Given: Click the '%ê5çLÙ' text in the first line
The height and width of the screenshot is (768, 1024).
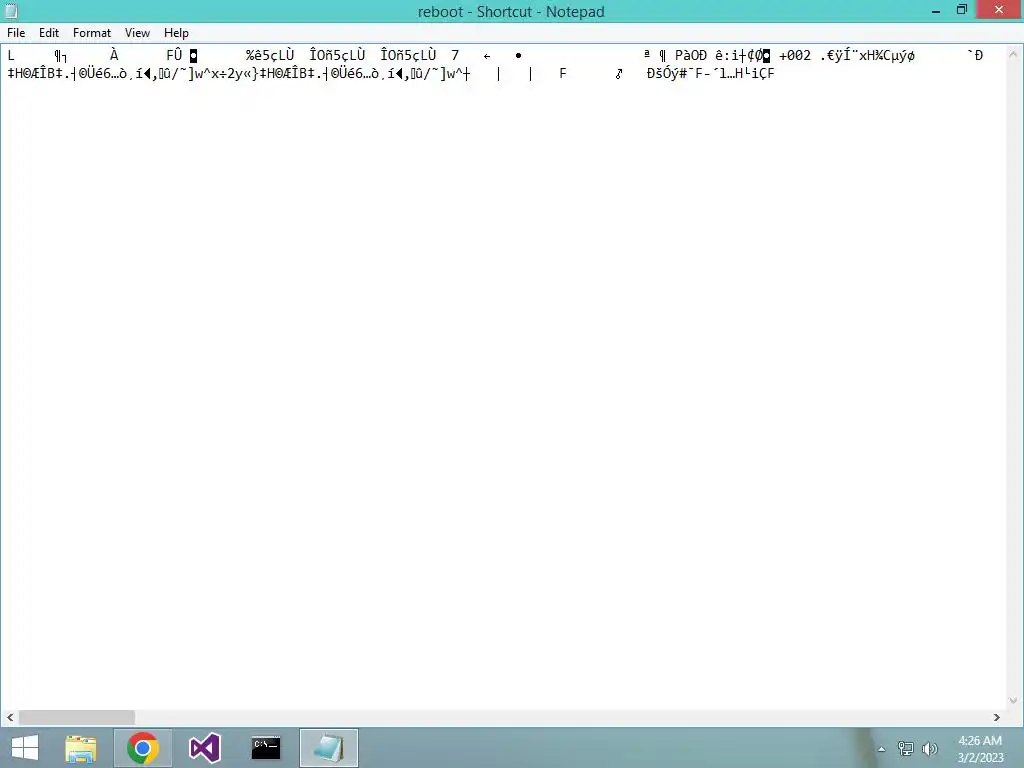Looking at the screenshot, I should (270, 56).
